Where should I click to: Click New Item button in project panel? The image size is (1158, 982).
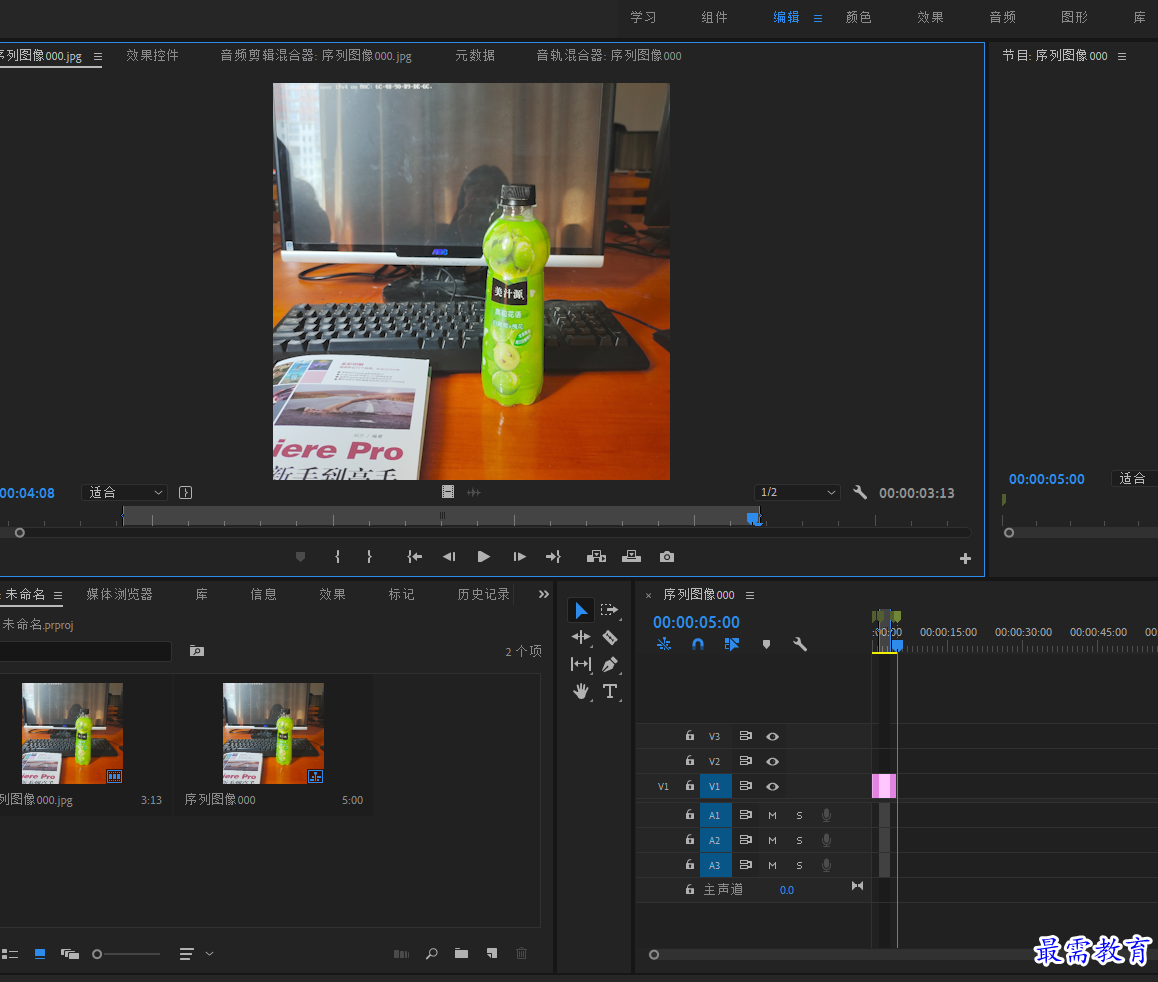click(x=492, y=953)
